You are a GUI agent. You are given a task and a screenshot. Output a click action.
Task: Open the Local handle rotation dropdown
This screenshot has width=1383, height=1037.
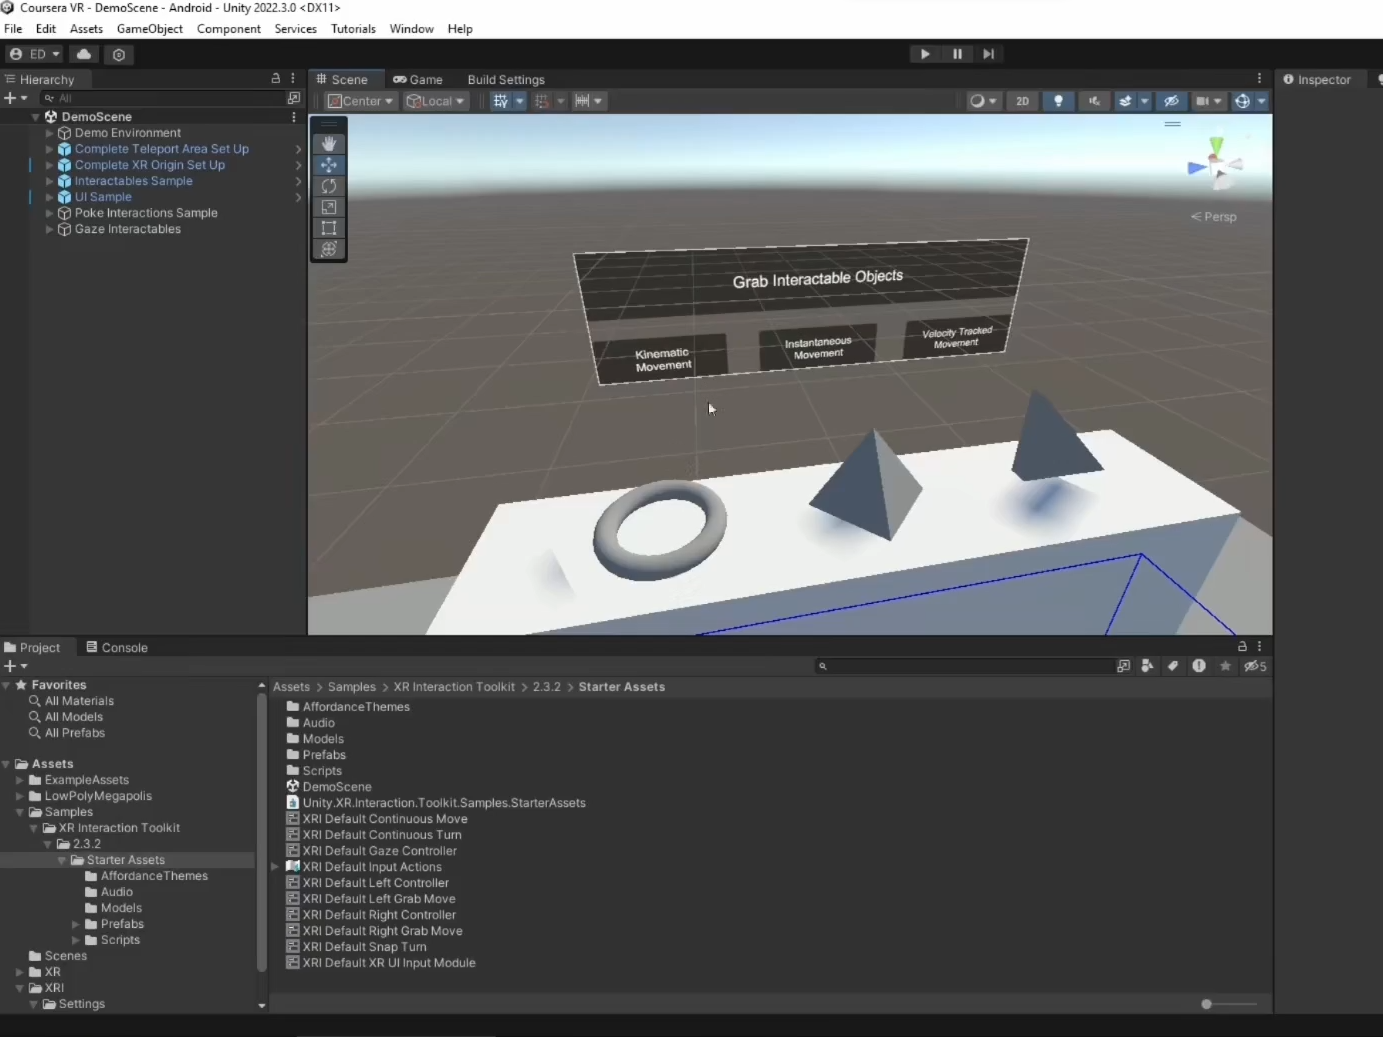coord(436,101)
